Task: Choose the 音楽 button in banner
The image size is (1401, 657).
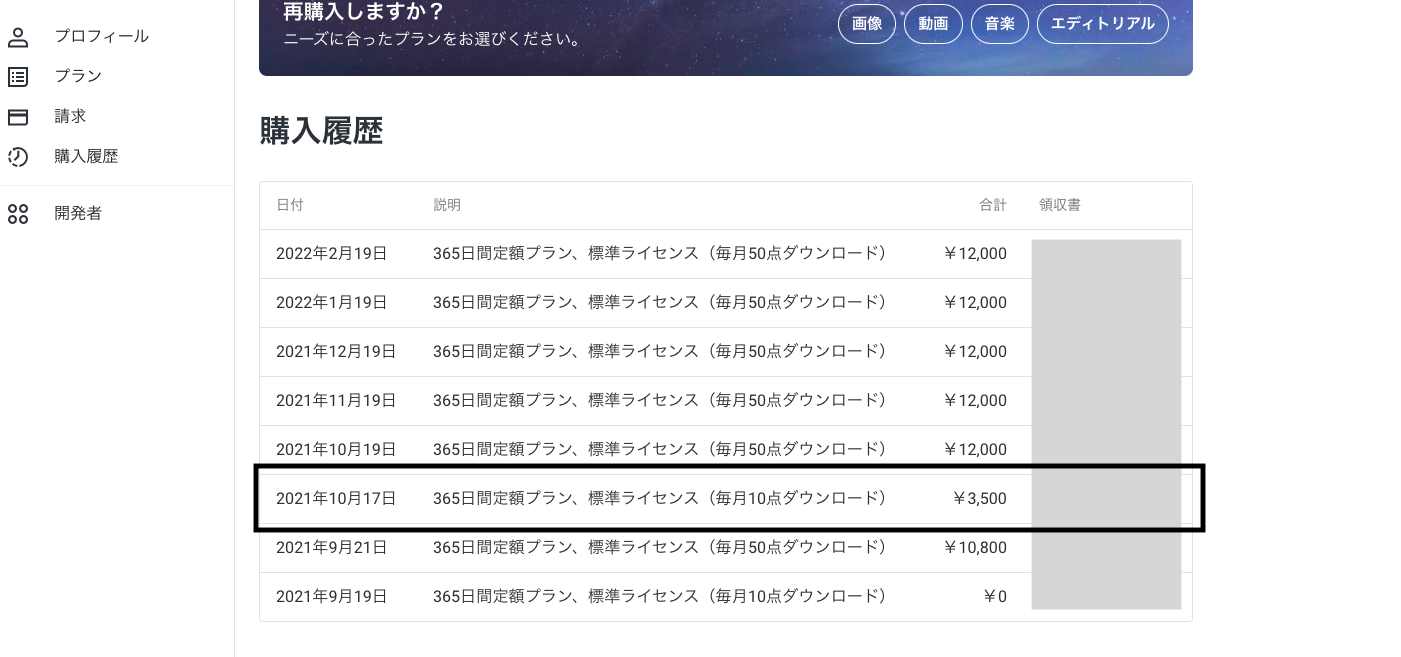Action: pyautogui.click(x=999, y=24)
